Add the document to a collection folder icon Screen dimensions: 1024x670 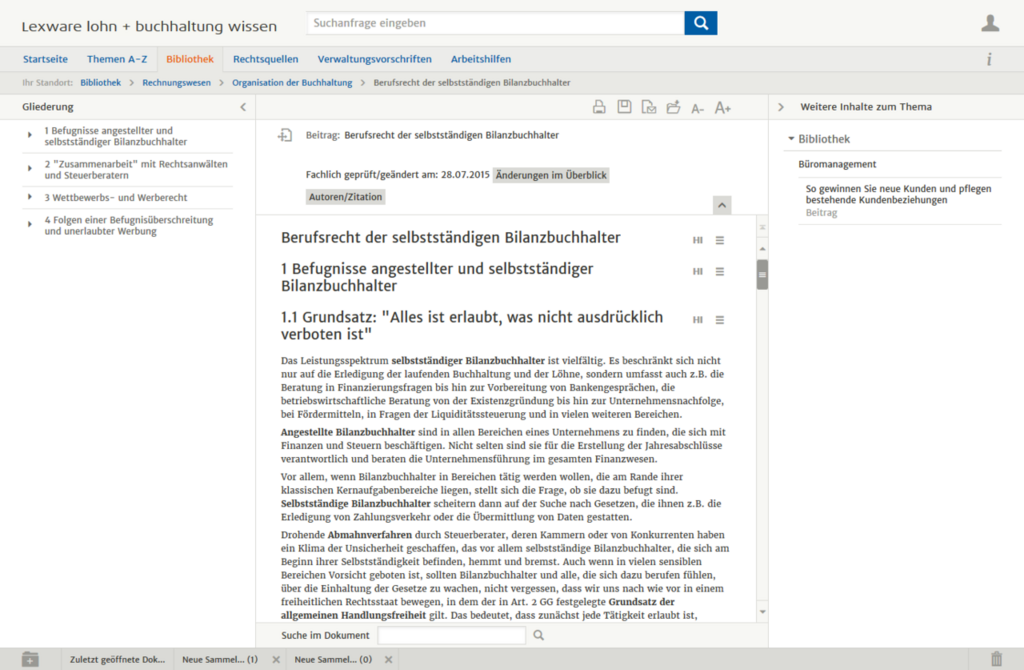pos(673,107)
